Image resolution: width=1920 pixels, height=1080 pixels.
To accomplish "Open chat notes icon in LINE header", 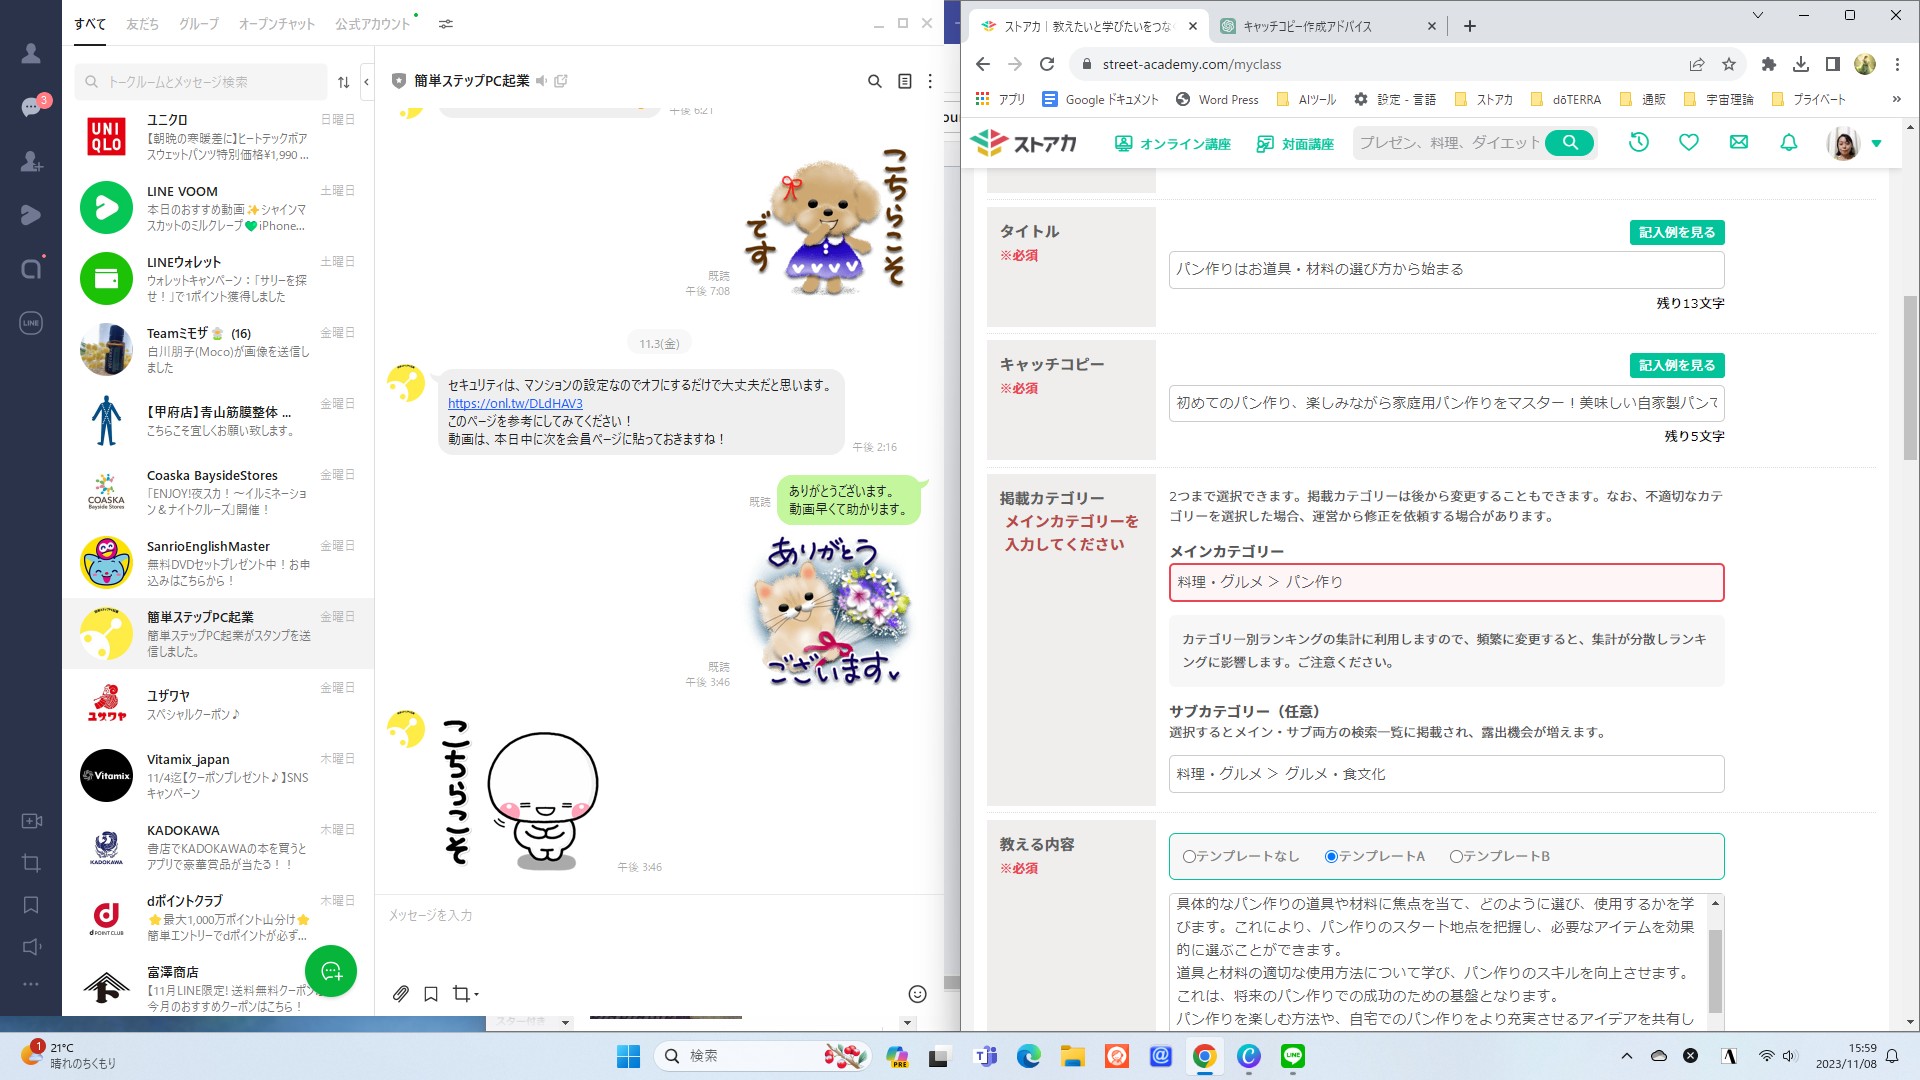I will (x=904, y=81).
